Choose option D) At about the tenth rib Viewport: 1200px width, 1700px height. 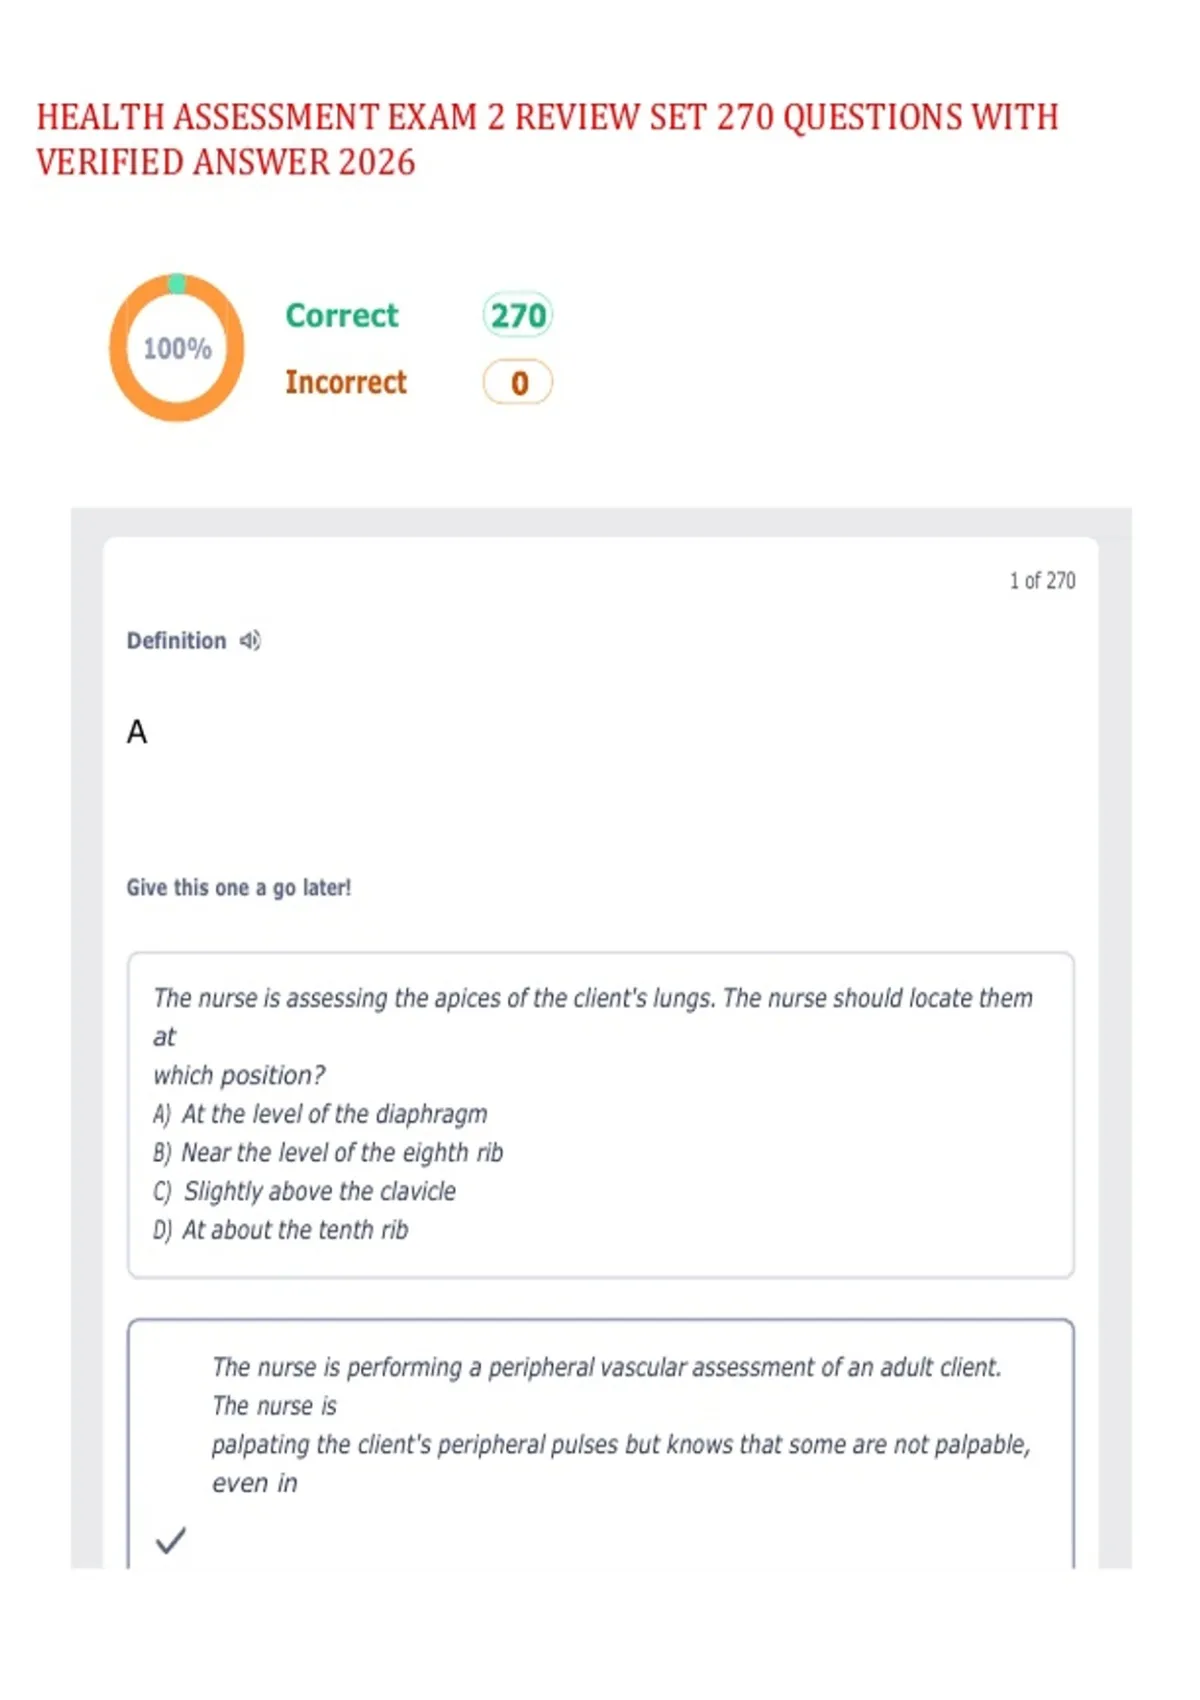click(280, 1230)
